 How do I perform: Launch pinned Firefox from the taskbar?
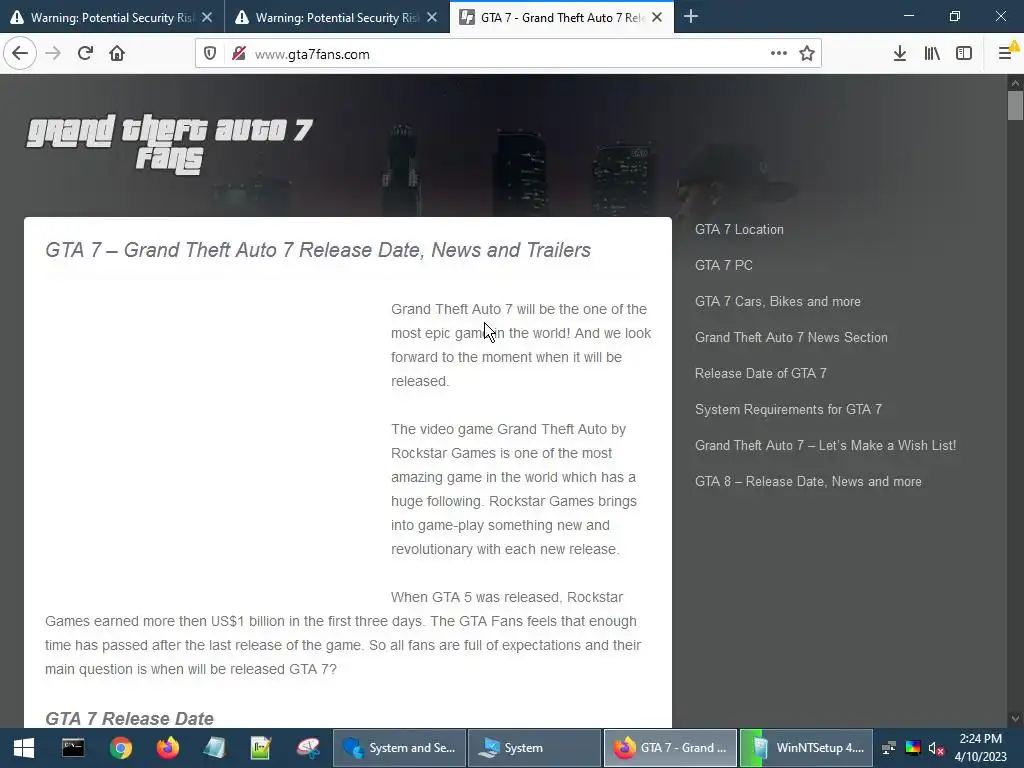167,748
